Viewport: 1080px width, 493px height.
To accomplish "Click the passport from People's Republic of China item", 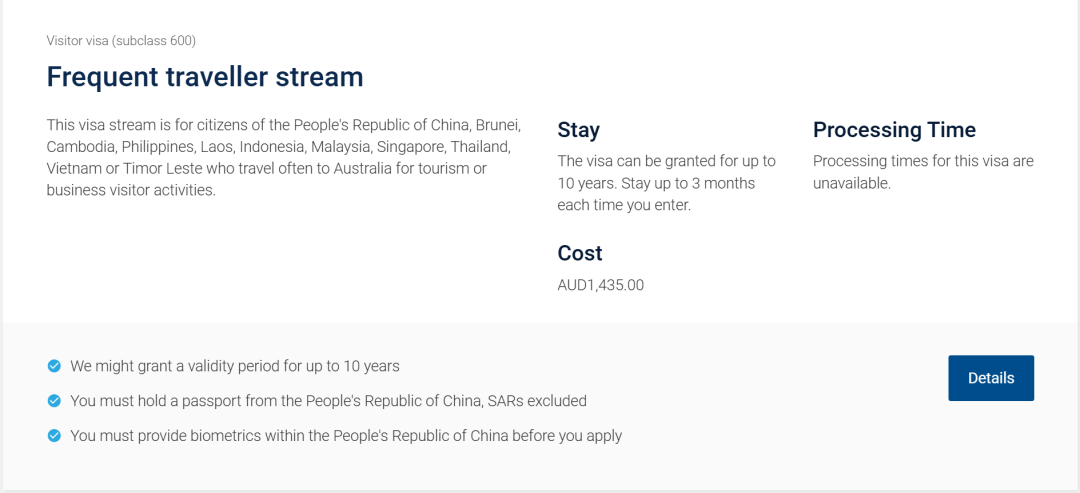I will tap(329, 401).
